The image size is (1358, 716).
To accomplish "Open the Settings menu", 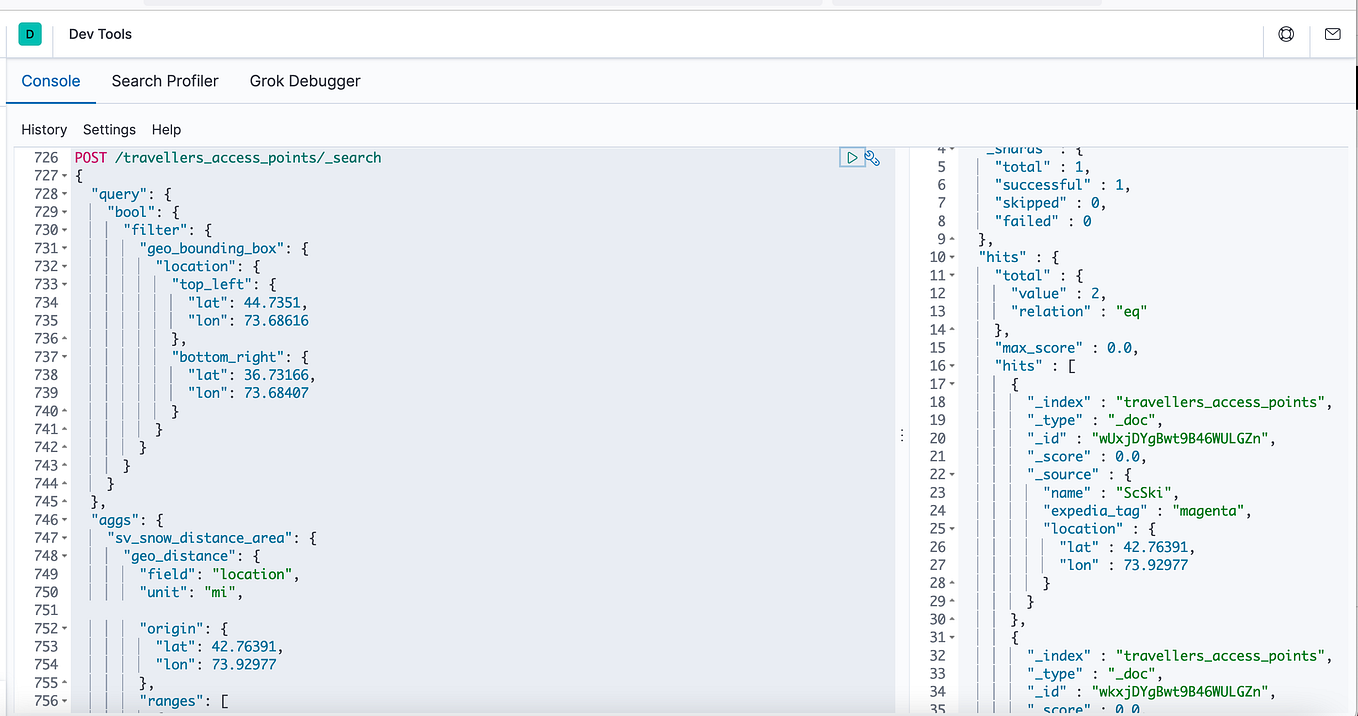I will tap(108, 129).
